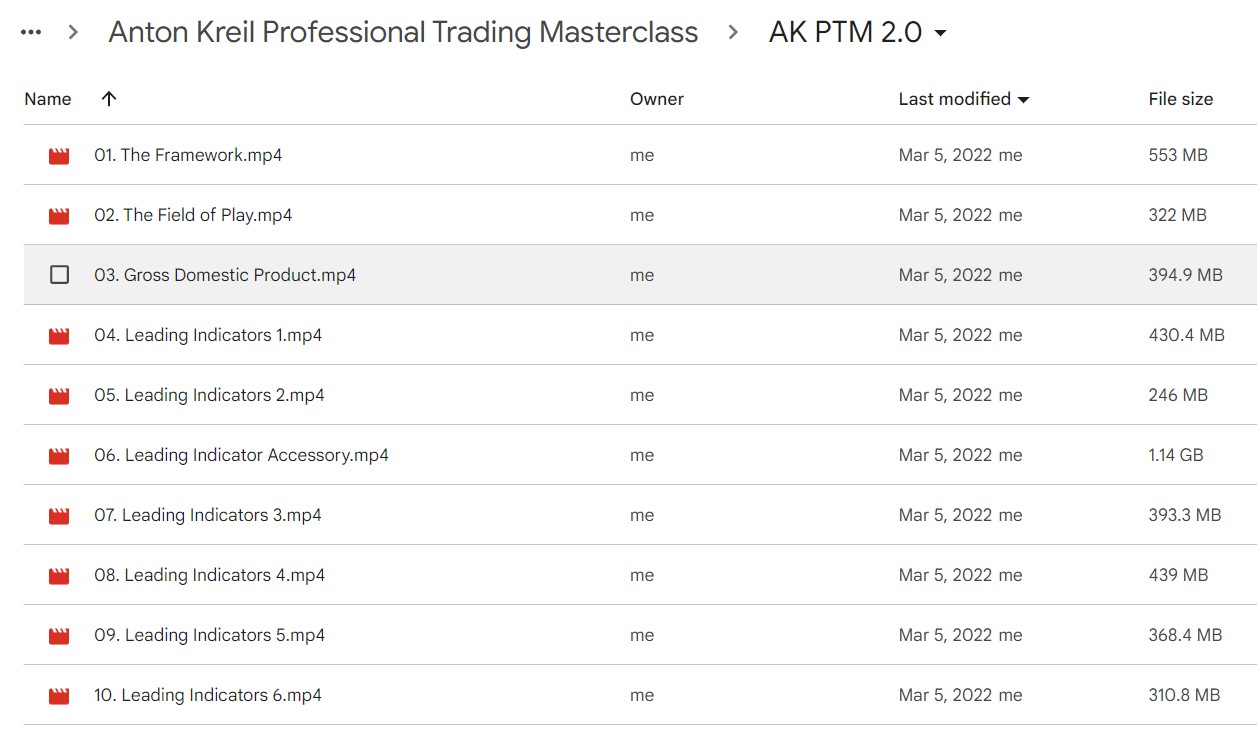Click the video icon for 01. The Framework.mp4

tap(58, 155)
